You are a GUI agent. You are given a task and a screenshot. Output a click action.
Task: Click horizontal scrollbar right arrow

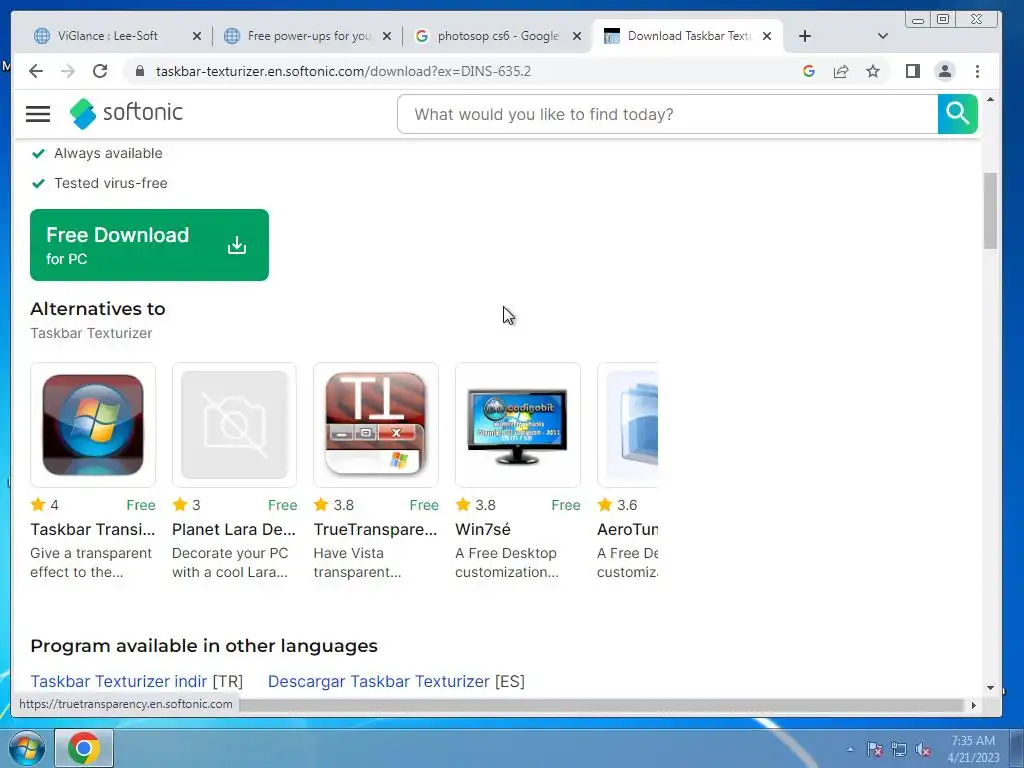[x=974, y=705]
